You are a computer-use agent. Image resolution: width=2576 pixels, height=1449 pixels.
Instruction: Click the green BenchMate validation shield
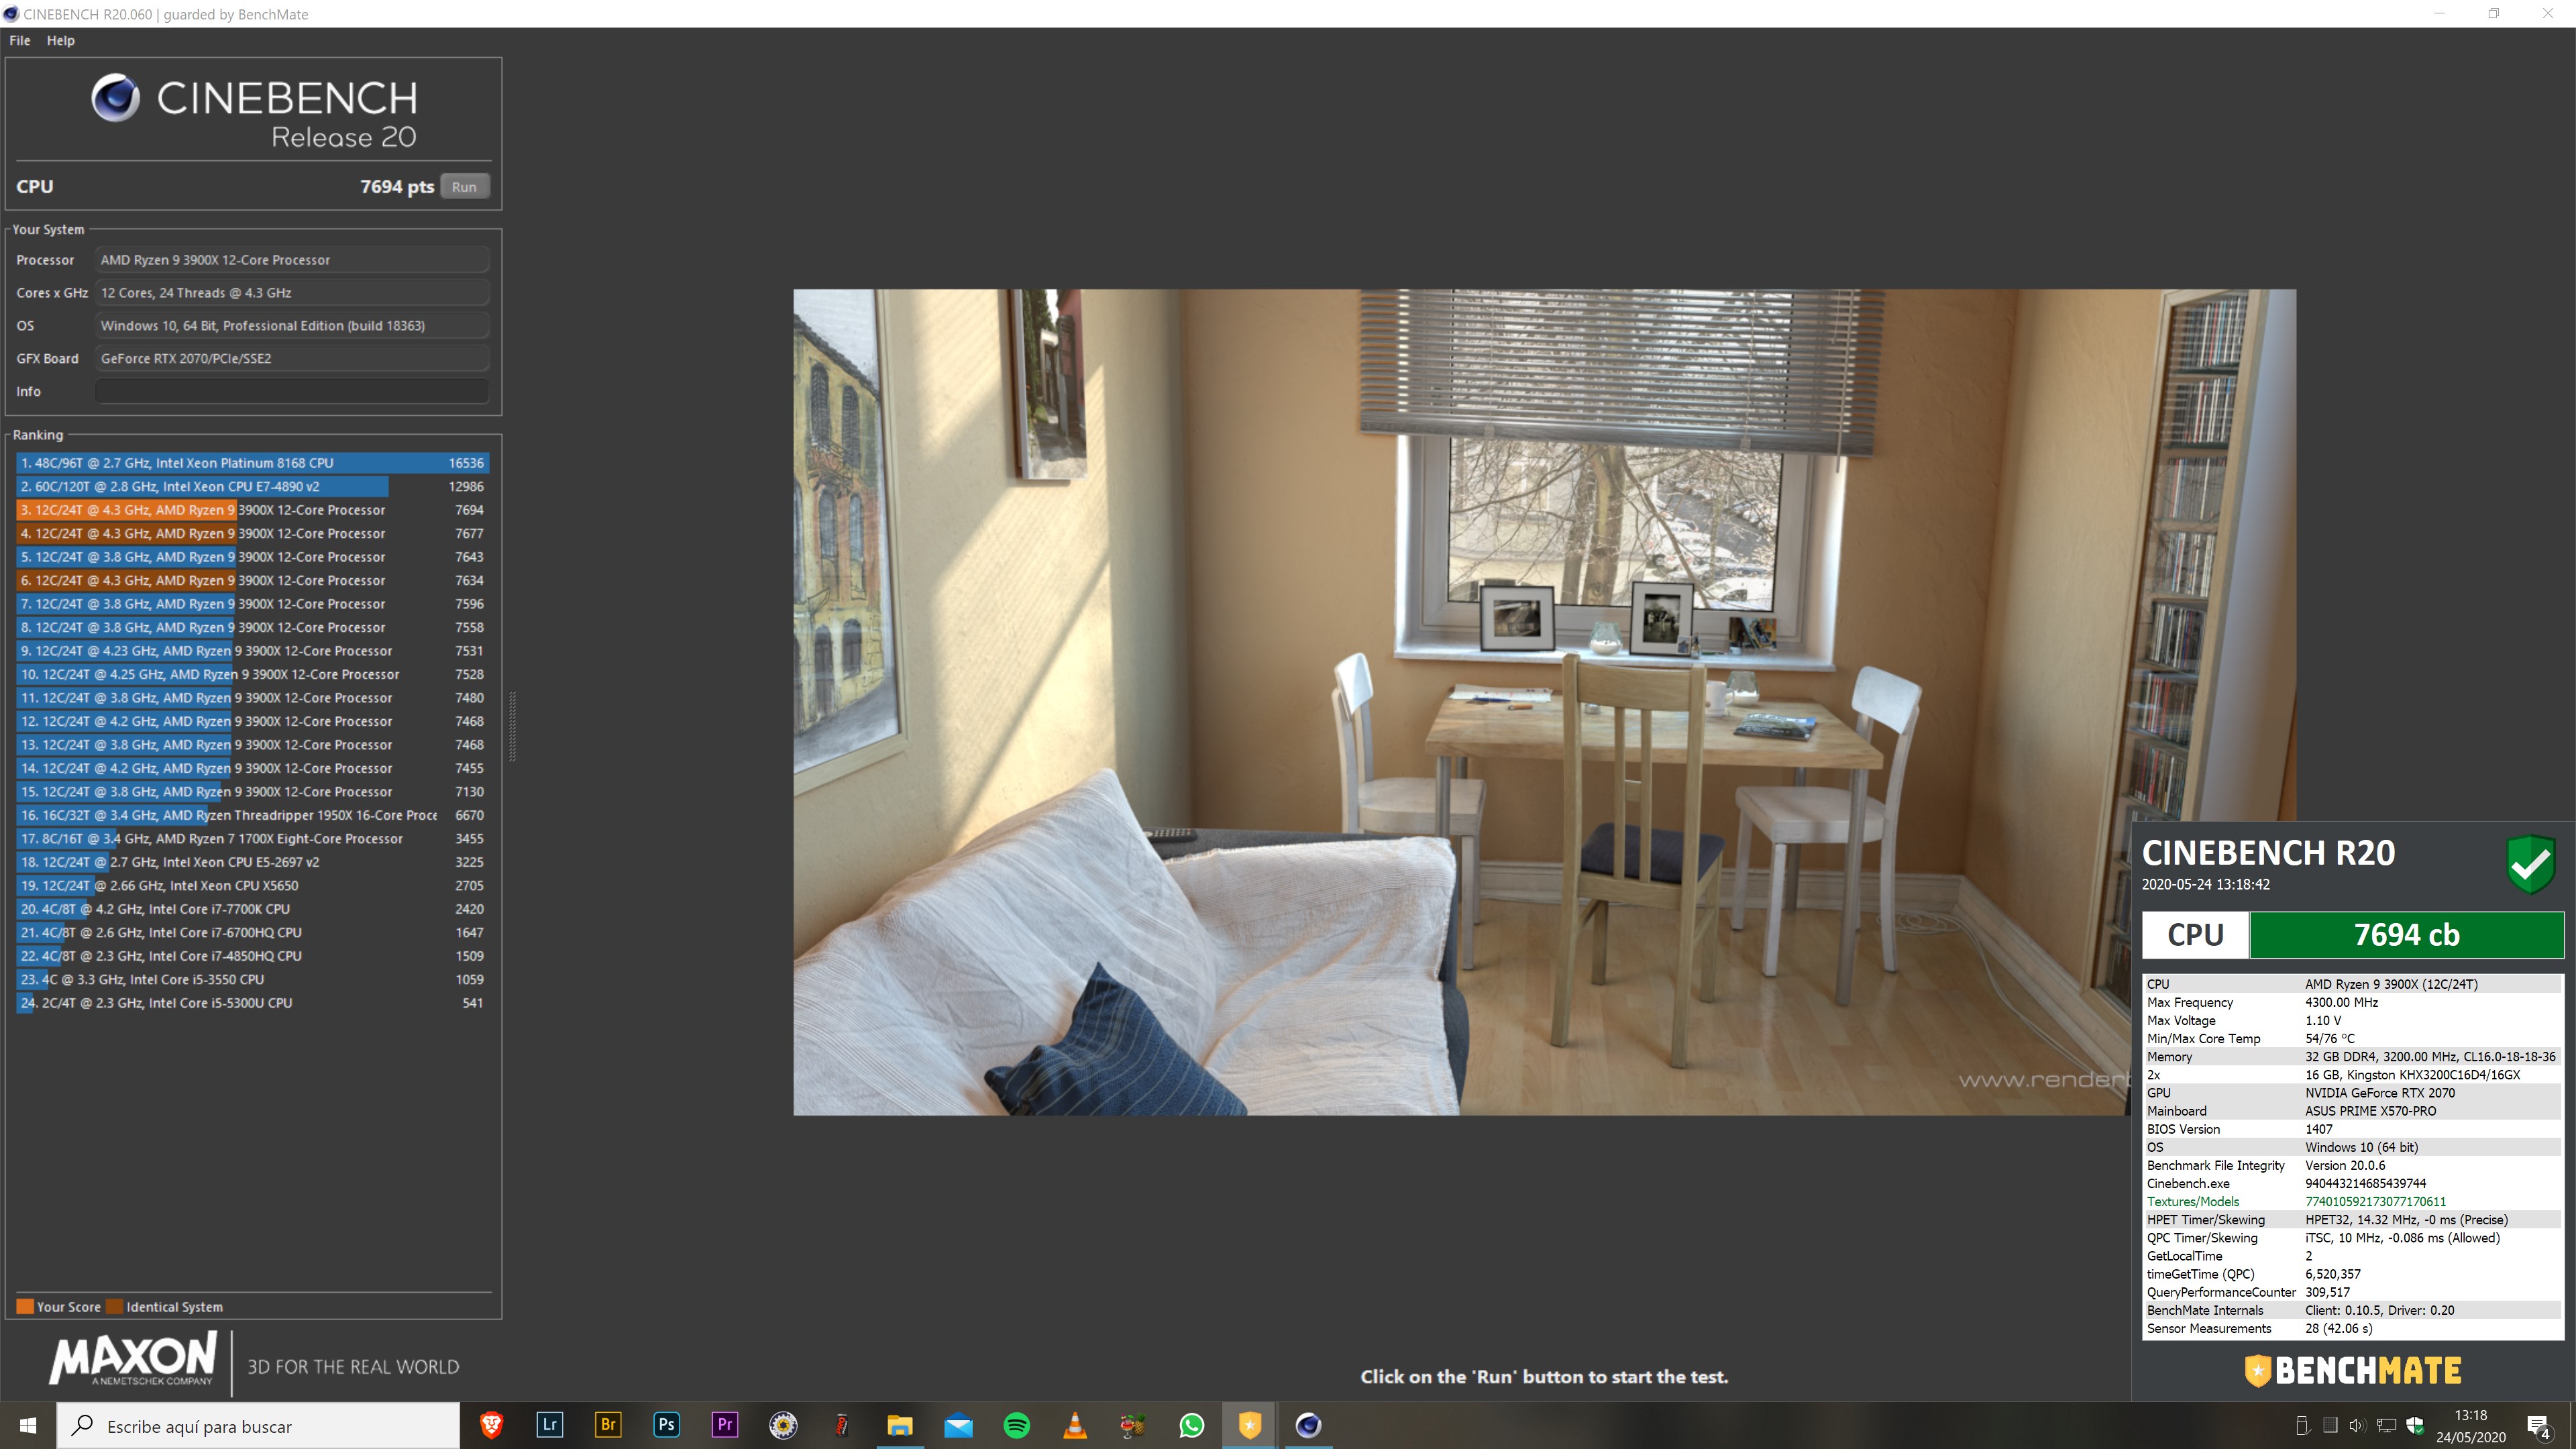pyautogui.click(x=2531, y=864)
